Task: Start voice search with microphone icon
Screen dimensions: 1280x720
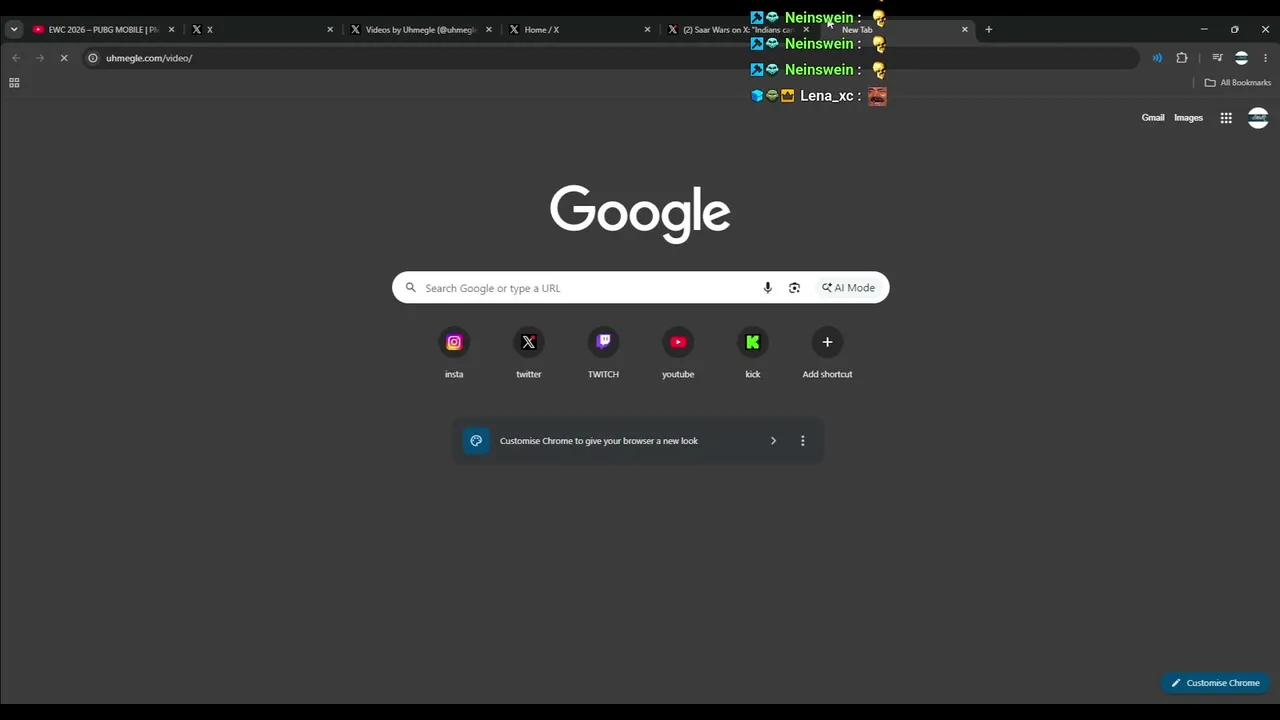Action: click(x=768, y=288)
